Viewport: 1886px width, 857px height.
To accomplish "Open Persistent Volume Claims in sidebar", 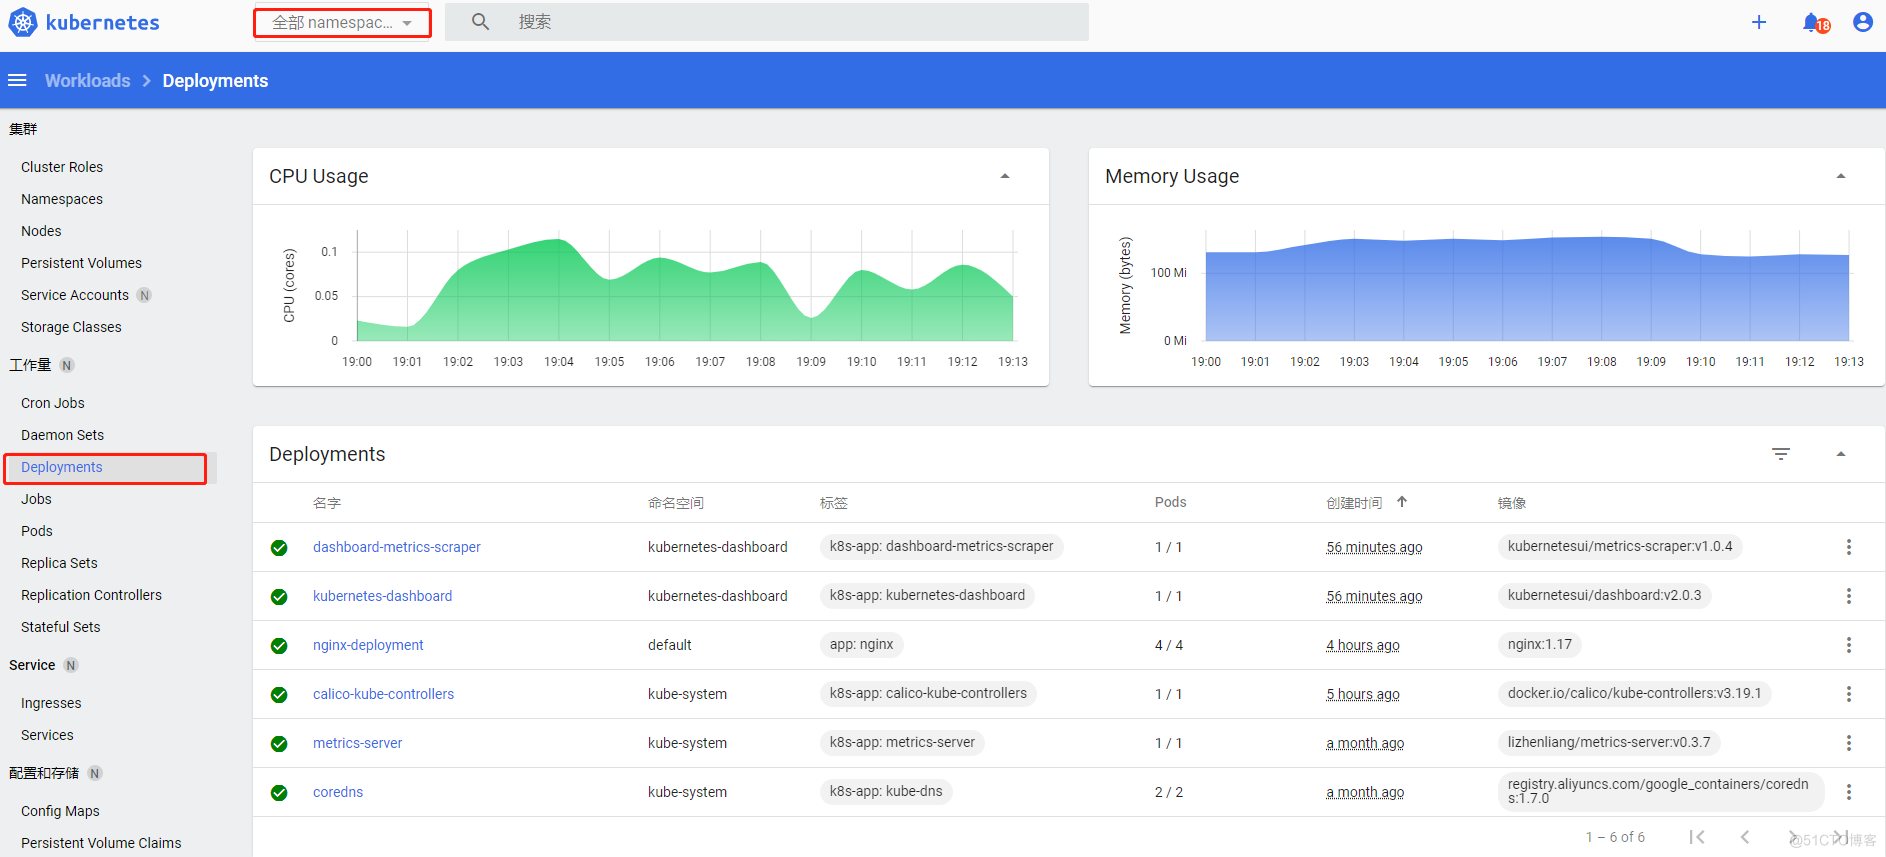I will point(101,843).
